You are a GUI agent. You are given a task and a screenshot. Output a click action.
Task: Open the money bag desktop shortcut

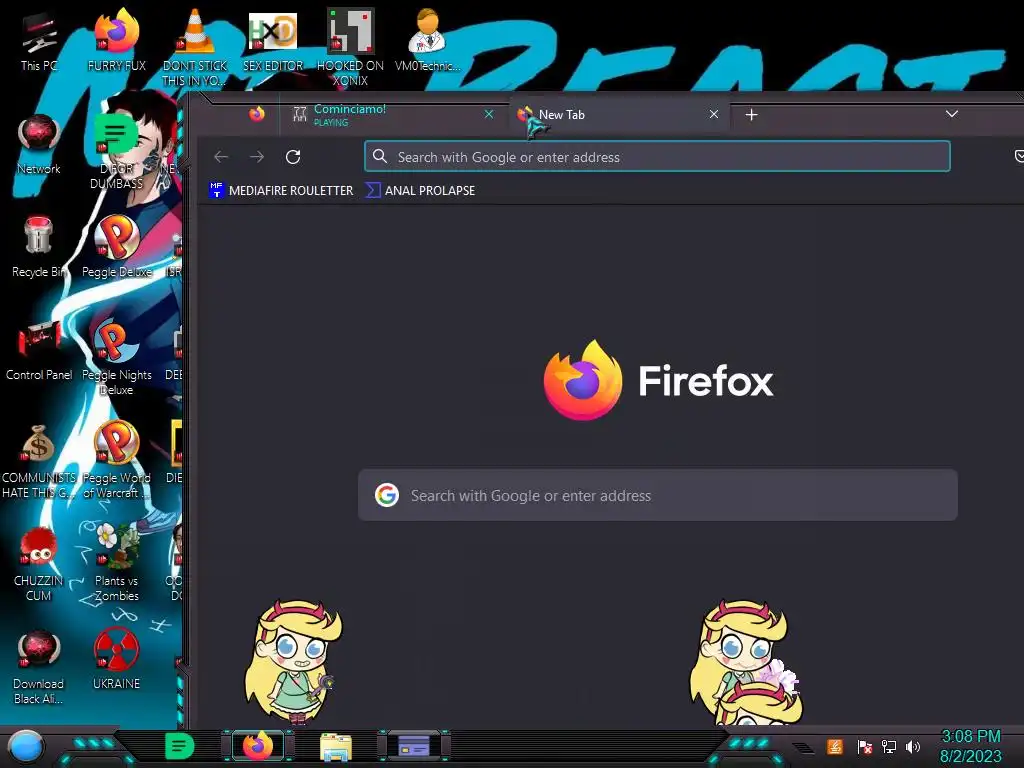point(39,460)
